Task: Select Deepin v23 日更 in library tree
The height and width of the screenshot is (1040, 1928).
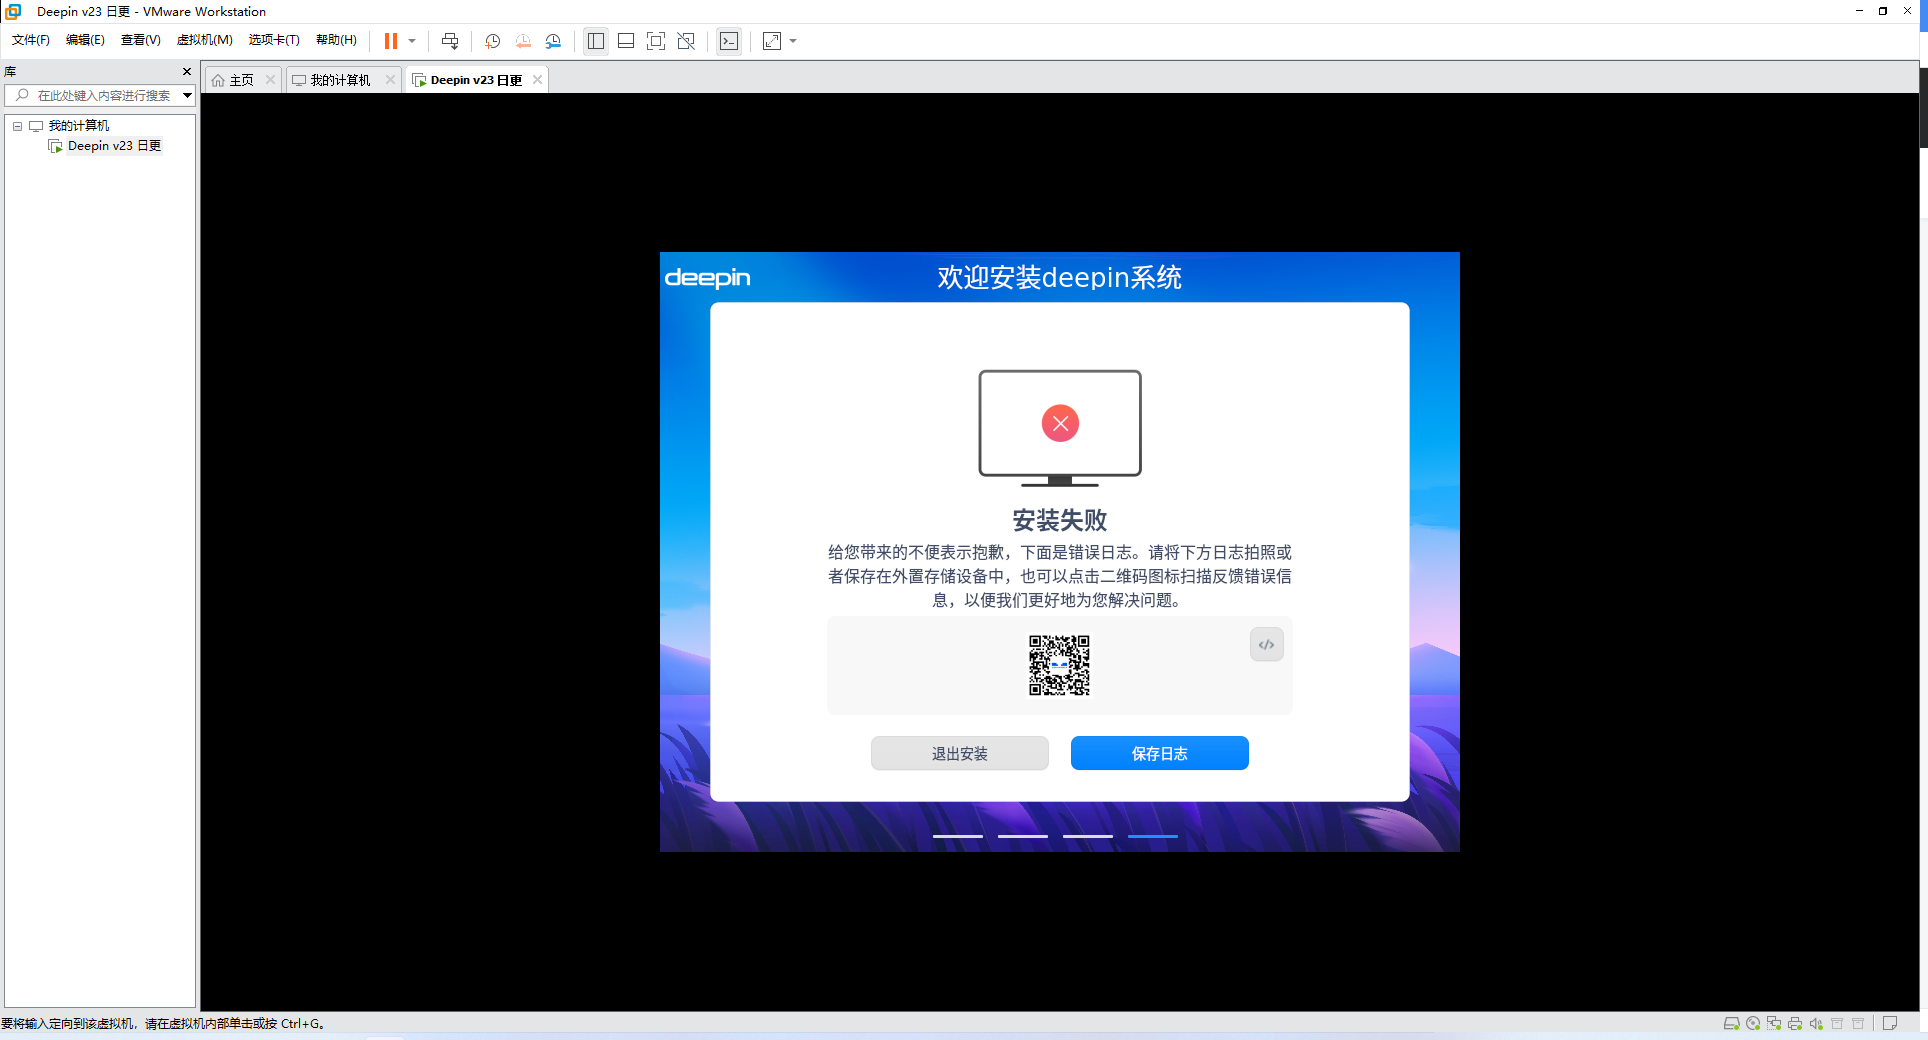Action: (x=114, y=146)
